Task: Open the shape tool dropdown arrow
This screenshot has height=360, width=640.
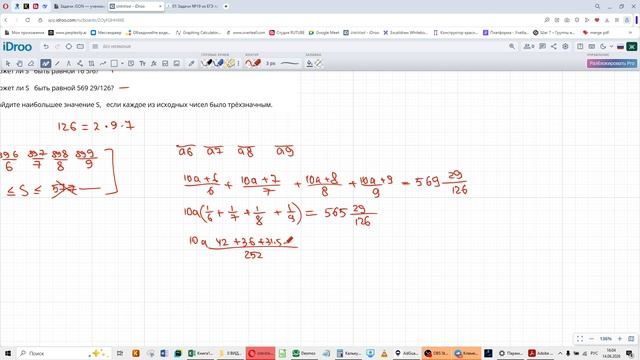Action: click(122, 64)
